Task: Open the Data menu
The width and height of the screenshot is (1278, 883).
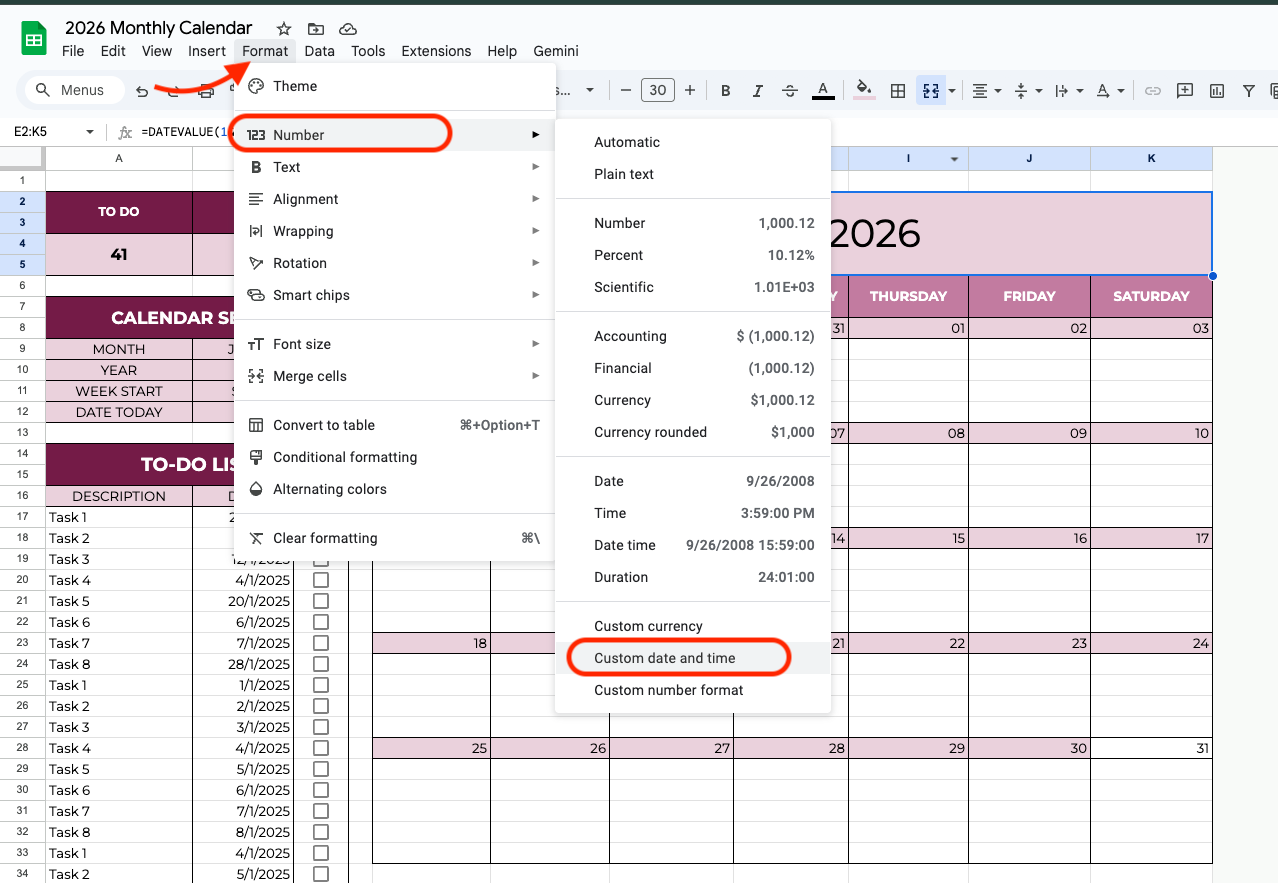Action: (319, 51)
